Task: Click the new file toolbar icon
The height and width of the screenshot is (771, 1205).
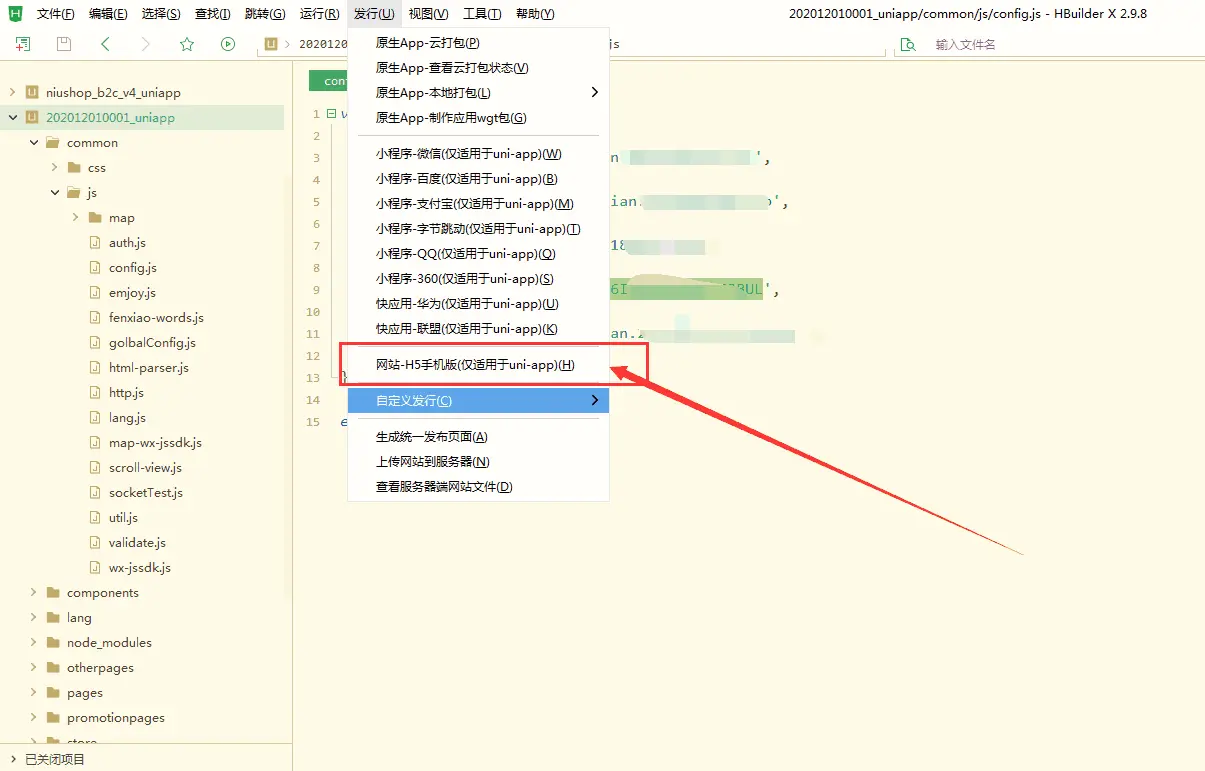Action: tap(23, 44)
